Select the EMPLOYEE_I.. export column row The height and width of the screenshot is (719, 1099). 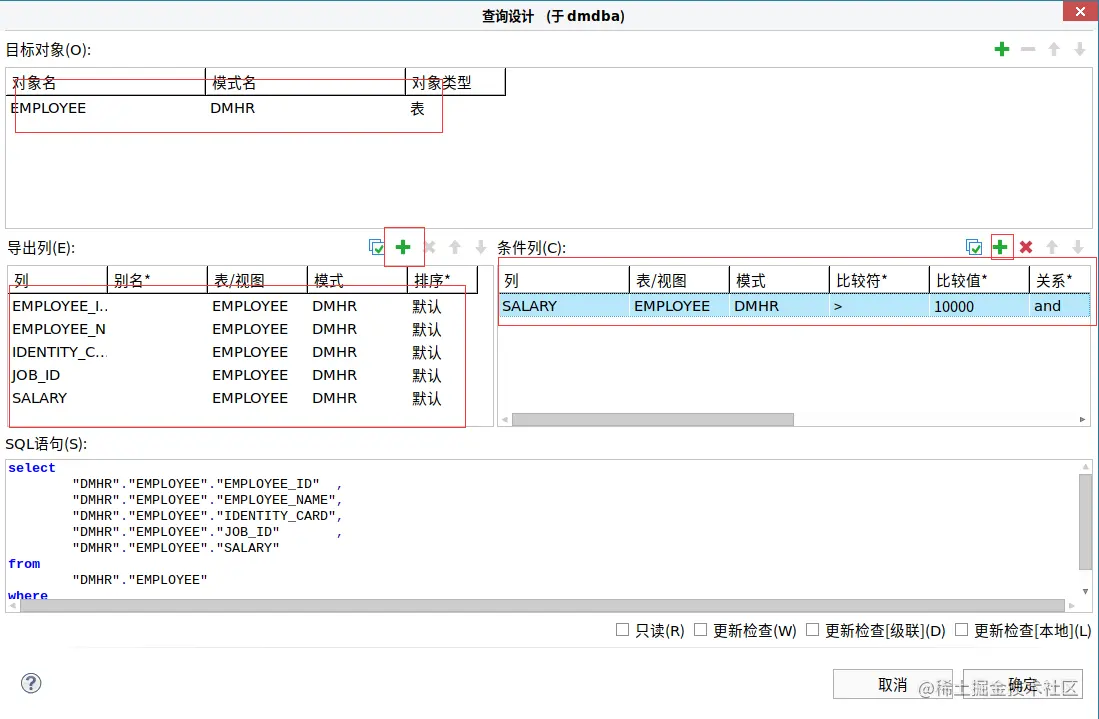click(x=243, y=306)
